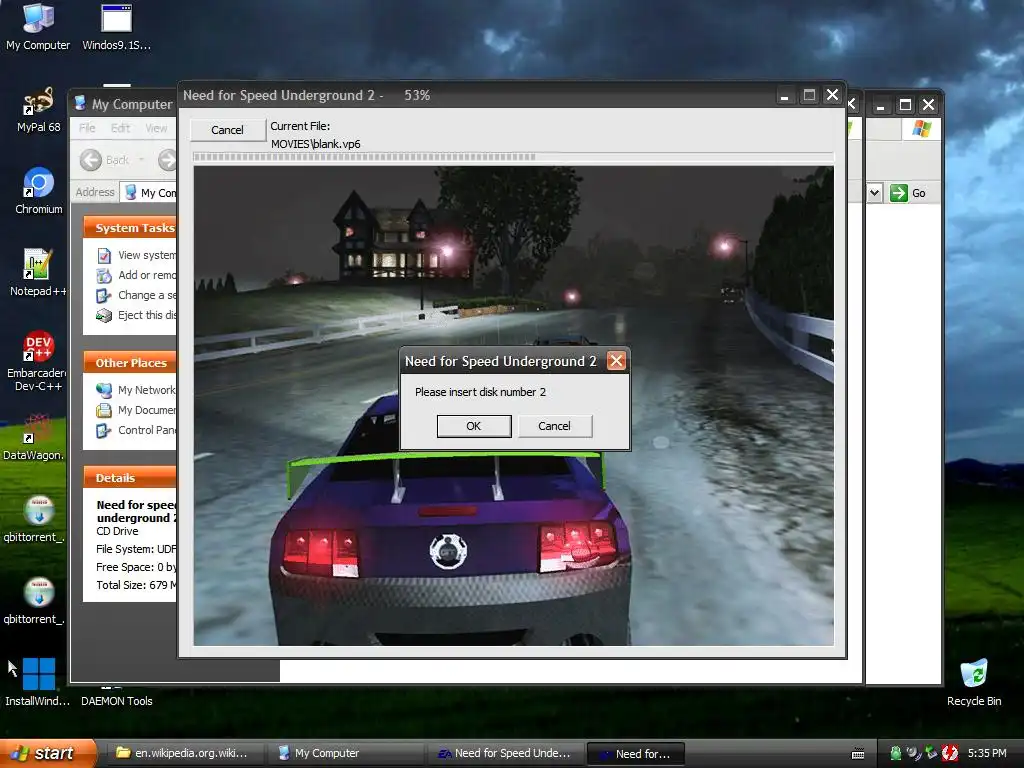Launch the Chromium desktop icon
Viewport: 1024px width, 768px height.
pos(39,191)
